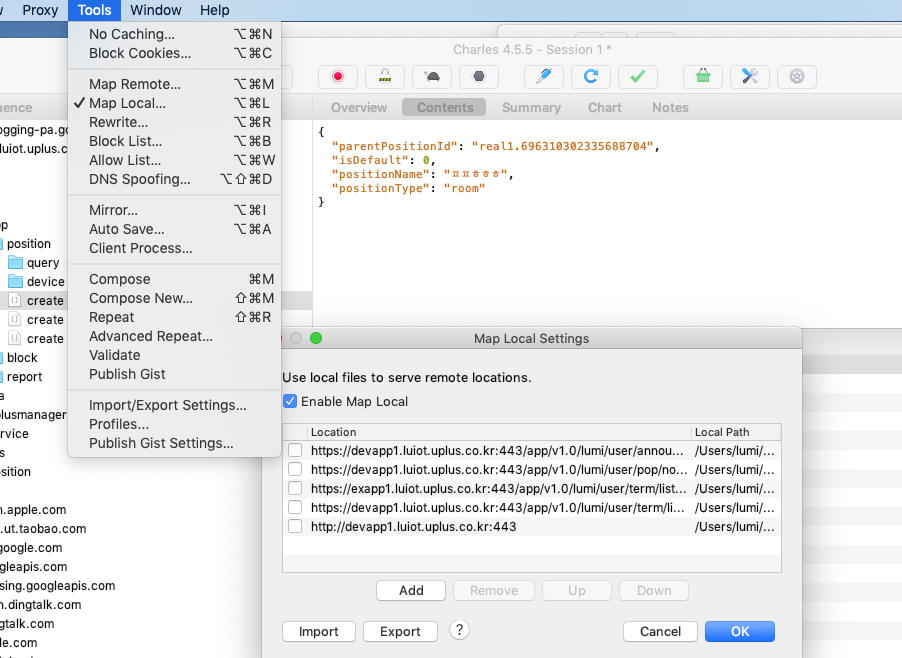Choose Mirror... menu item
Image resolution: width=902 pixels, height=658 pixels.
[x=174, y=210]
